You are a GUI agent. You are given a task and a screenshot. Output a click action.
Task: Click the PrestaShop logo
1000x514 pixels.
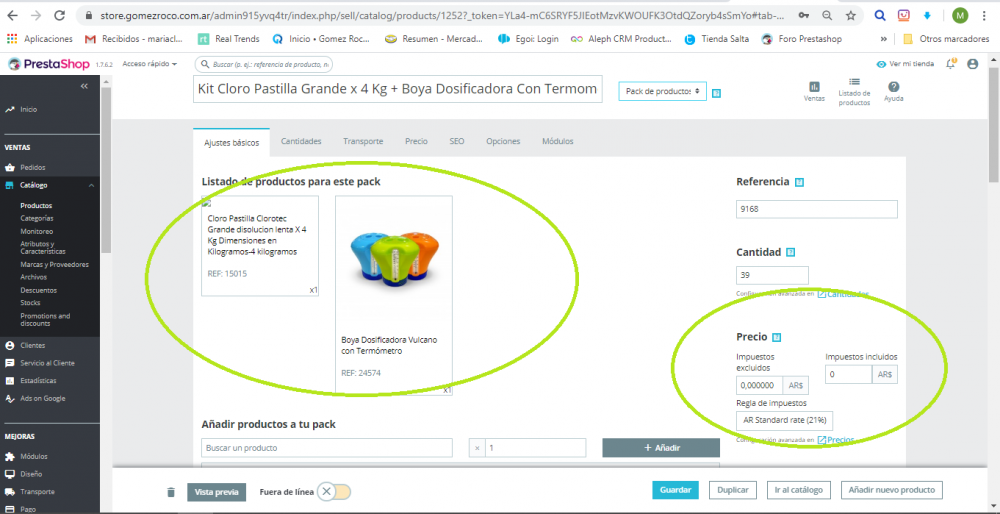click(x=48, y=64)
